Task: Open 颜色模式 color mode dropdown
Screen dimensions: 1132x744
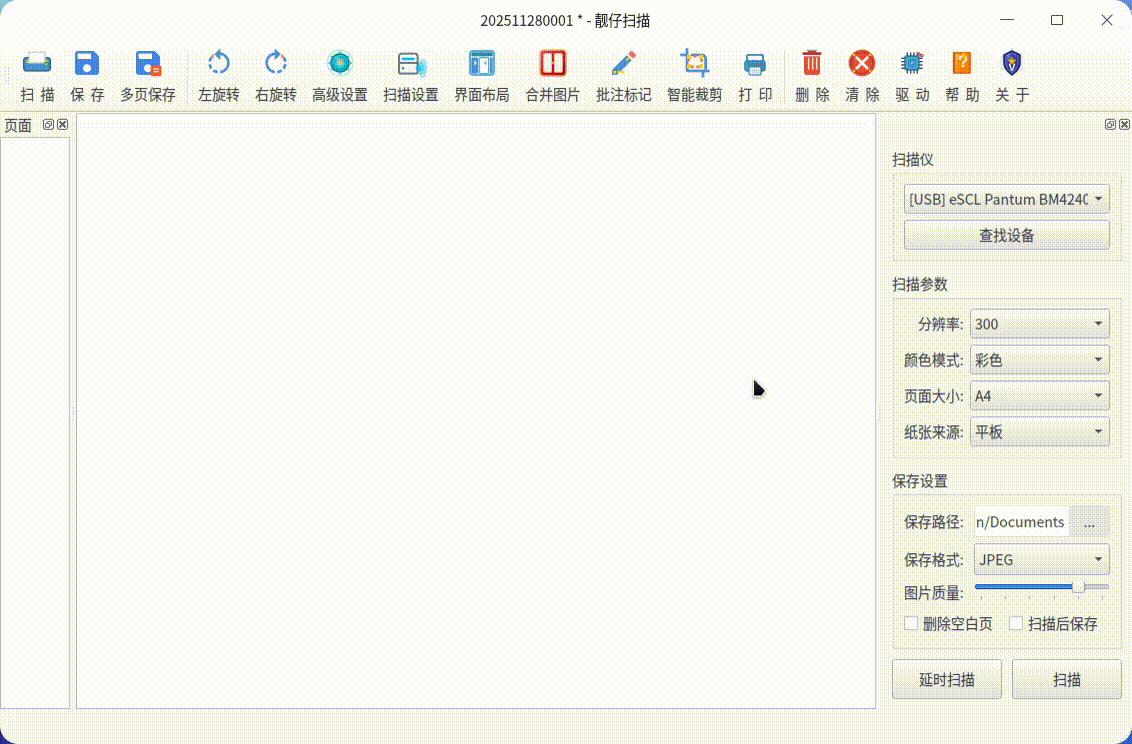Action: [x=1040, y=359]
